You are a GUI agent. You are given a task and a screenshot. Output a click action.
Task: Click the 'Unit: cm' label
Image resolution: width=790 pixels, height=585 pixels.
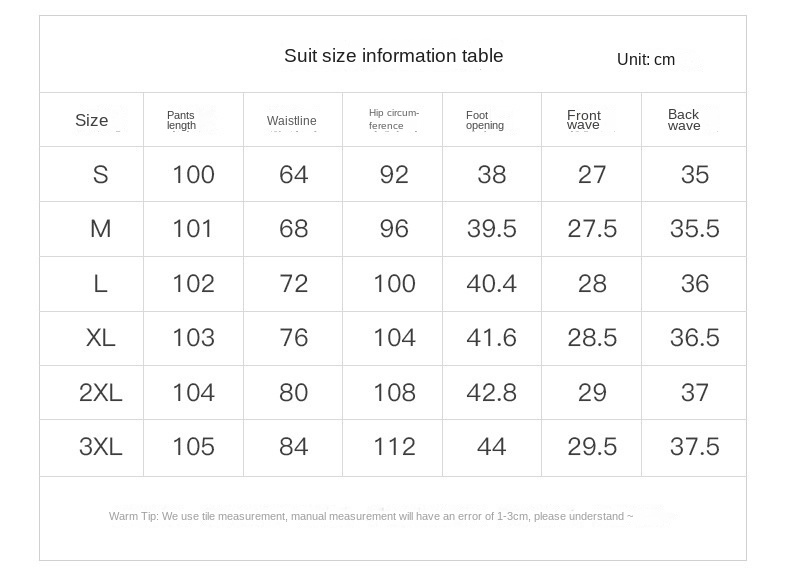tap(645, 60)
